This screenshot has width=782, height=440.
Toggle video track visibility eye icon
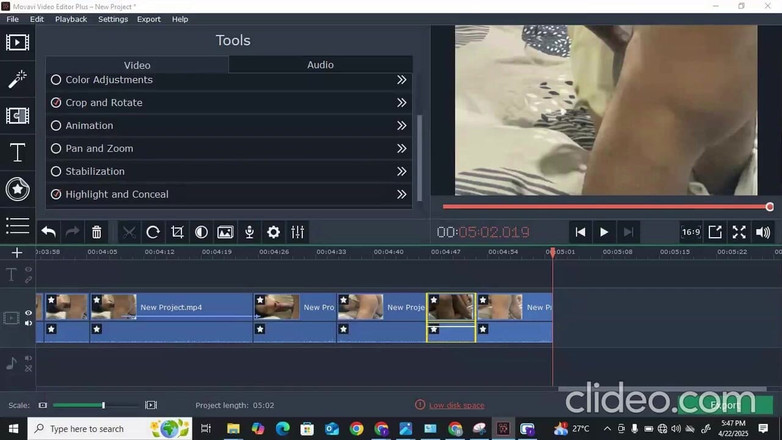click(28, 313)
